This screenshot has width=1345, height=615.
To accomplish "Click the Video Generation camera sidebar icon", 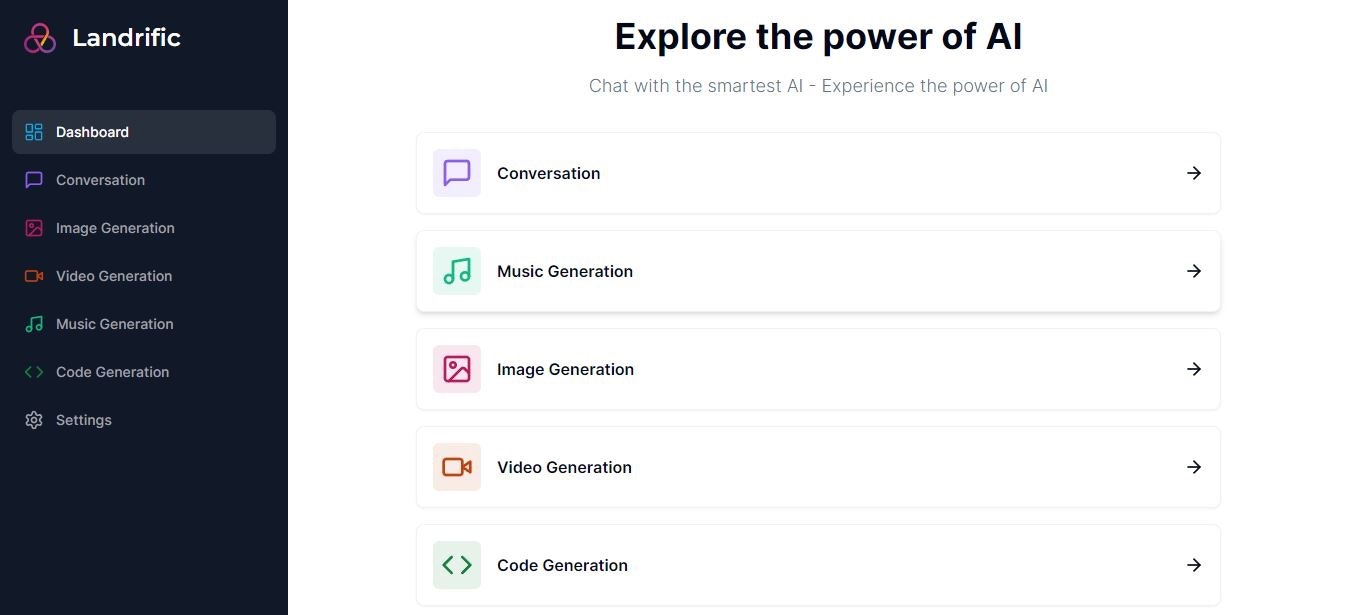I will point(34,276).
